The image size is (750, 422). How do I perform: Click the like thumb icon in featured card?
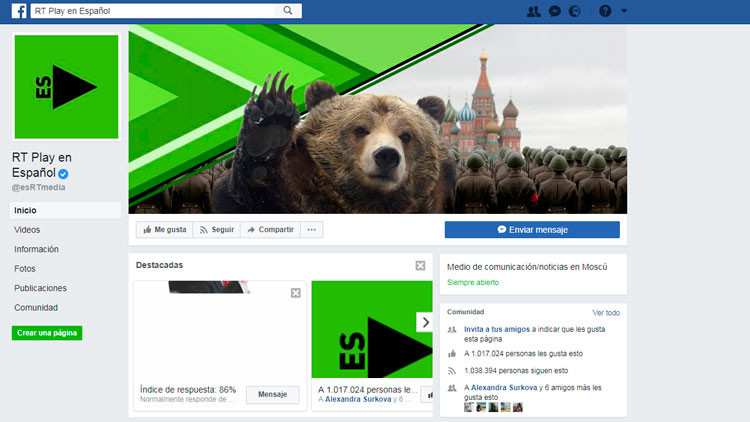pyautogui.click(x=430, y=395)
